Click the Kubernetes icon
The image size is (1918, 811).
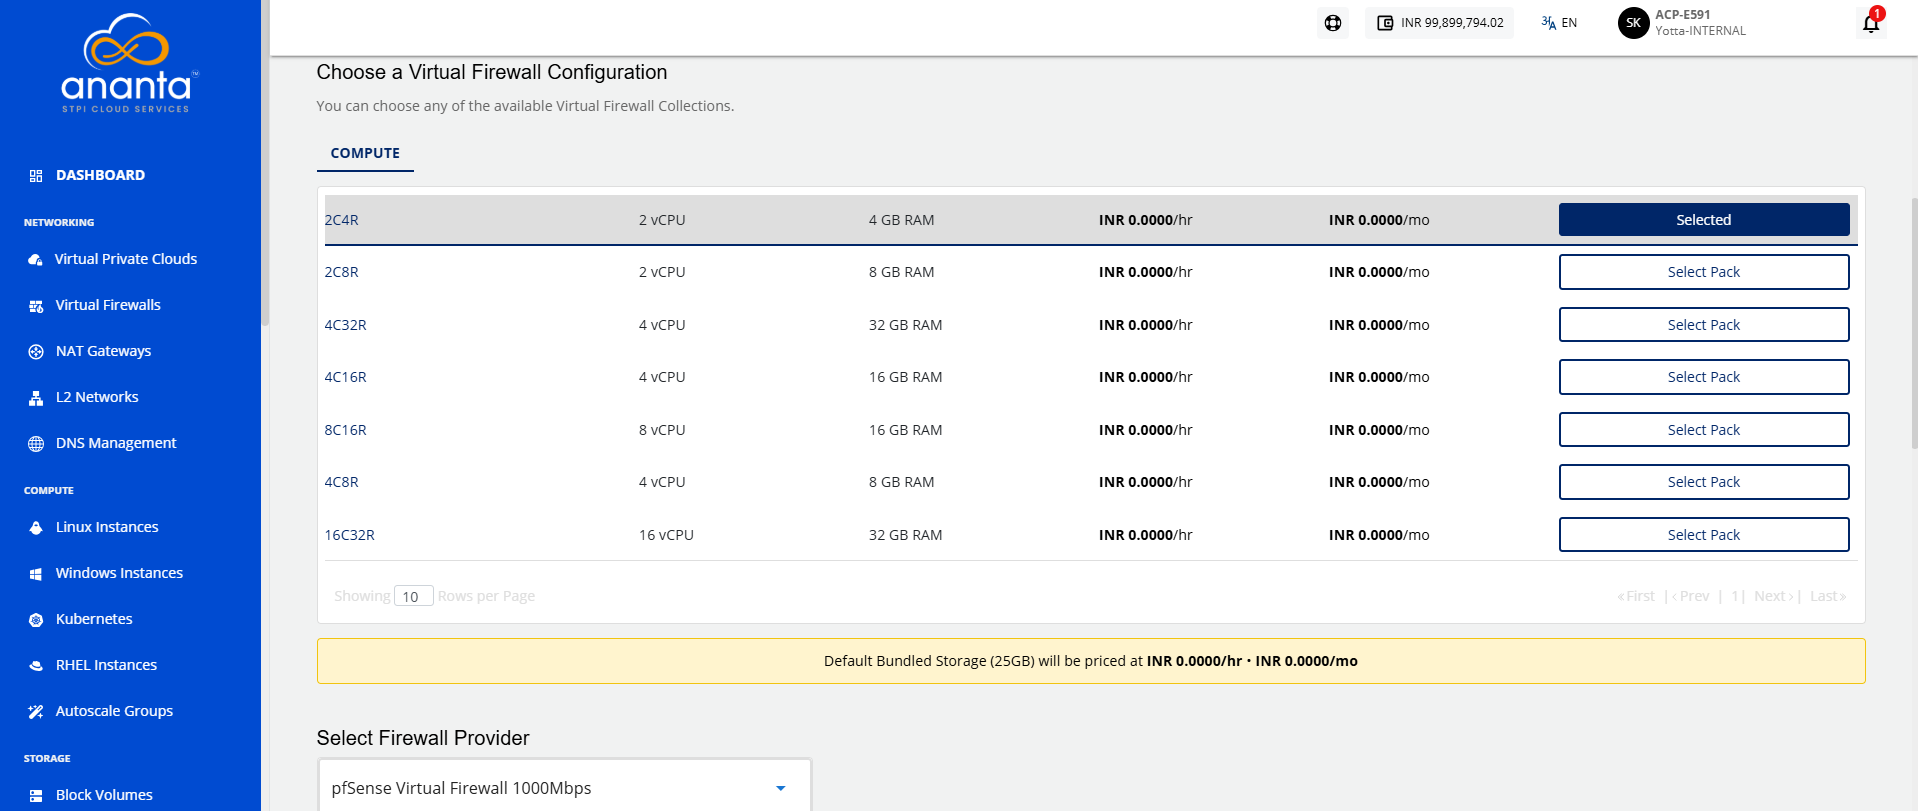[36, 620]
